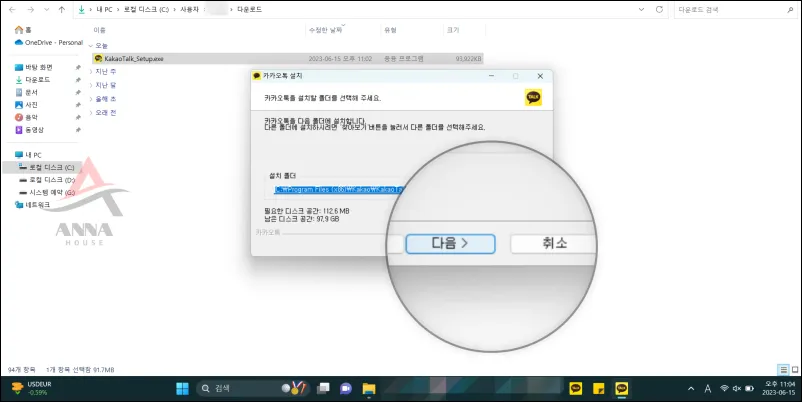
Task: Click the installer title bar KakaoTalk icon
Action: (257, 76)
